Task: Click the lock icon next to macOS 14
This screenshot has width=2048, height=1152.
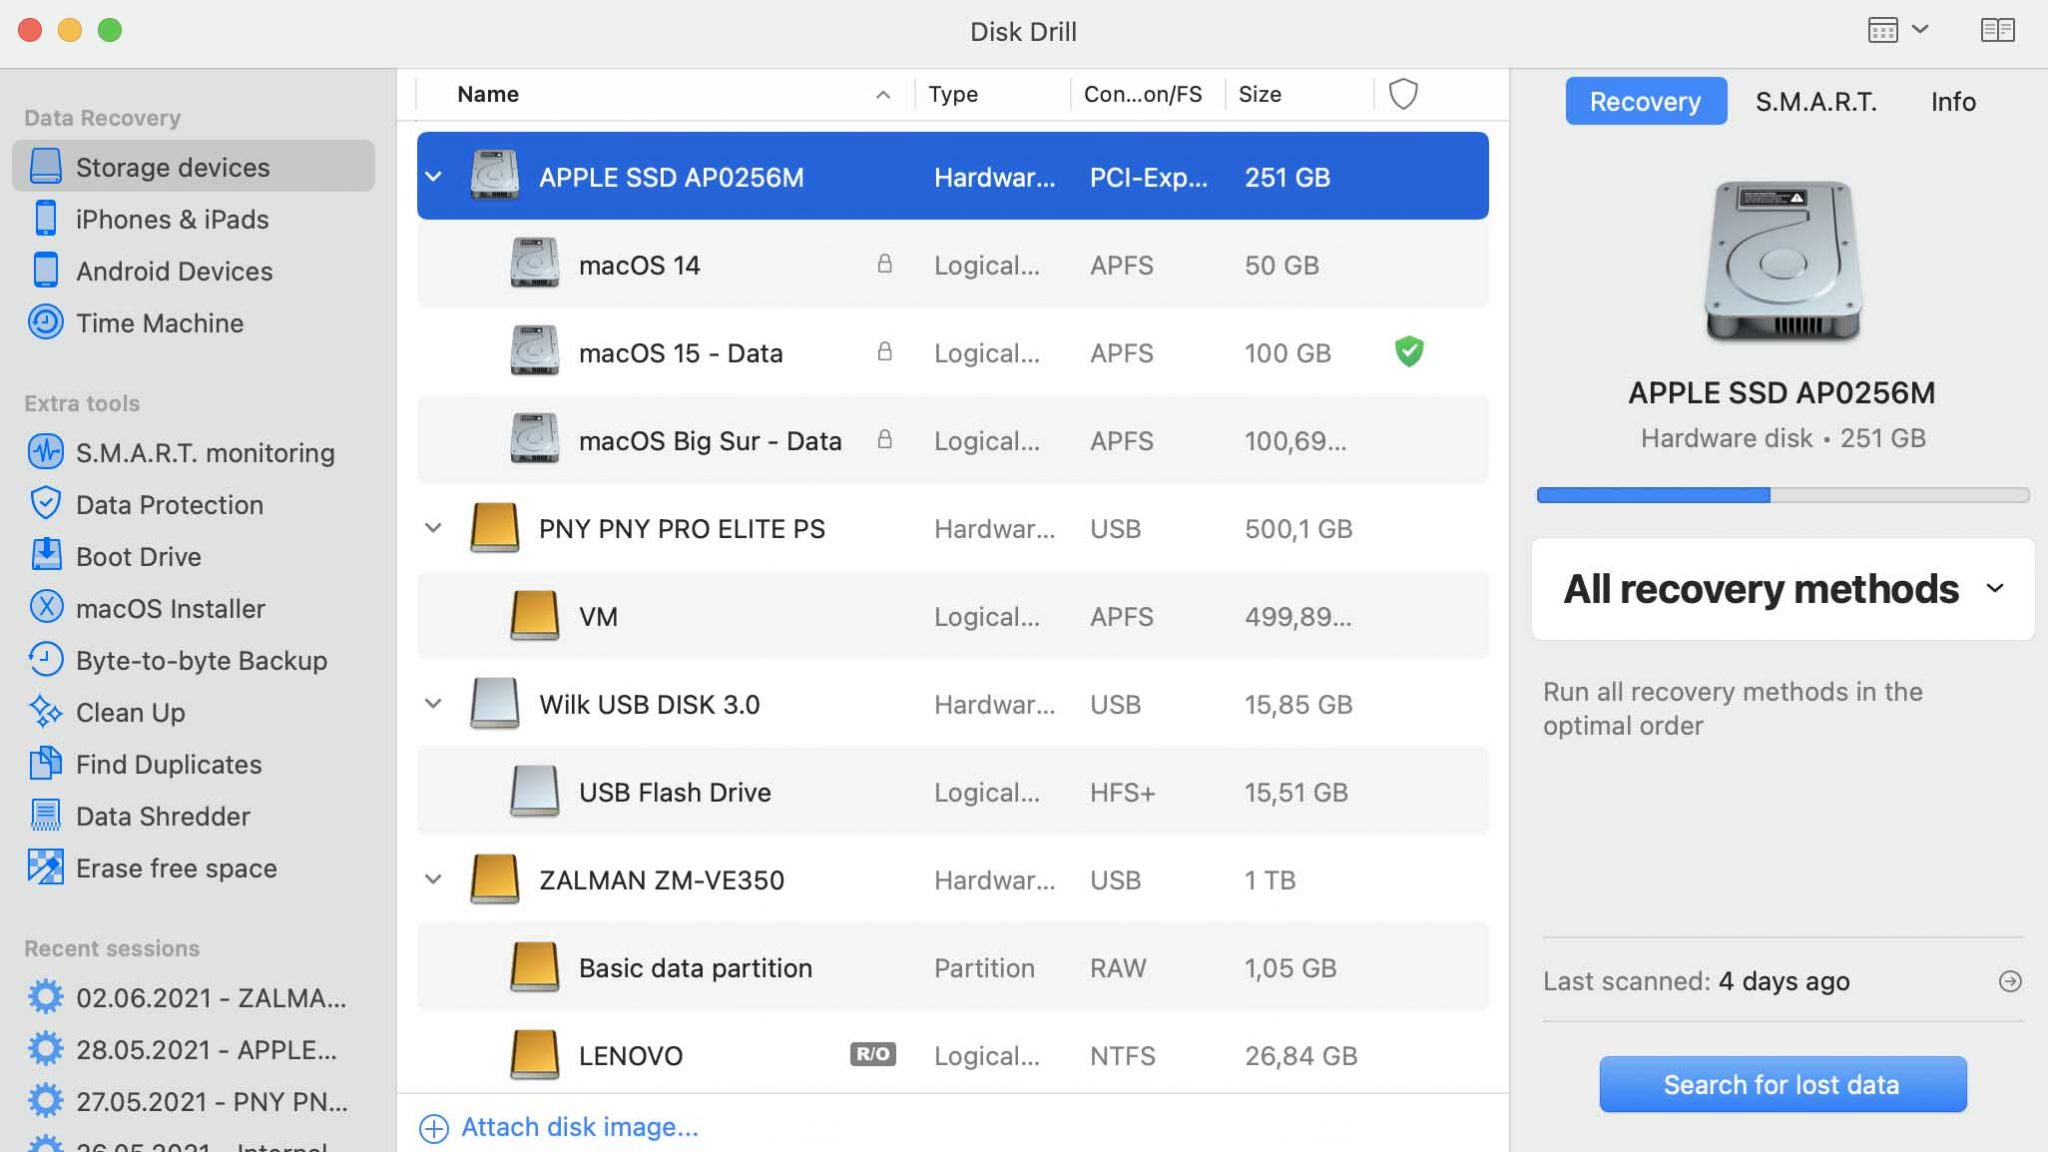Action: (x=884, y=265)
